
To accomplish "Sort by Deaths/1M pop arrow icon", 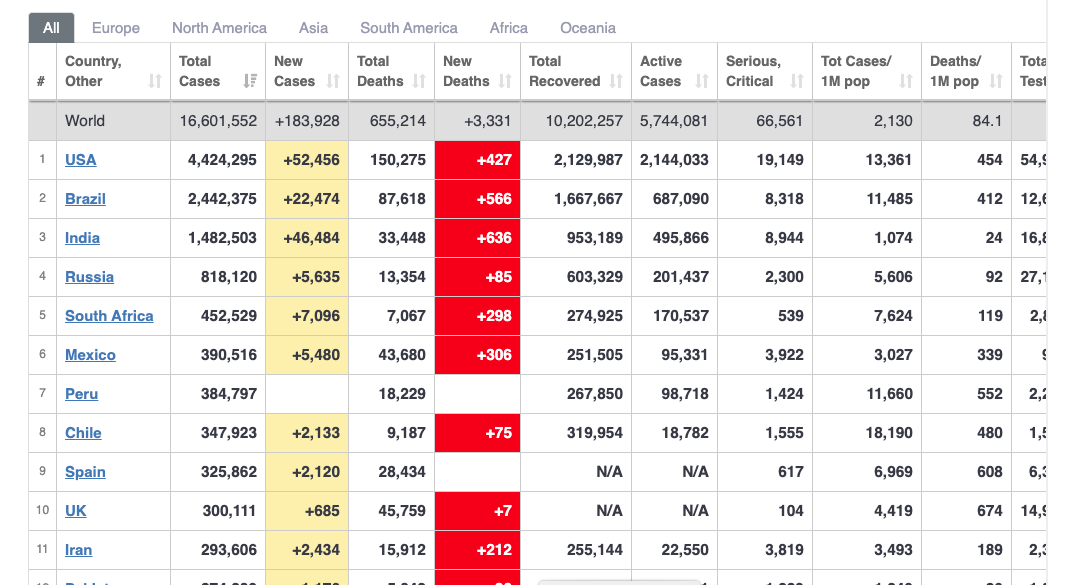I will (x=996, y=81).
